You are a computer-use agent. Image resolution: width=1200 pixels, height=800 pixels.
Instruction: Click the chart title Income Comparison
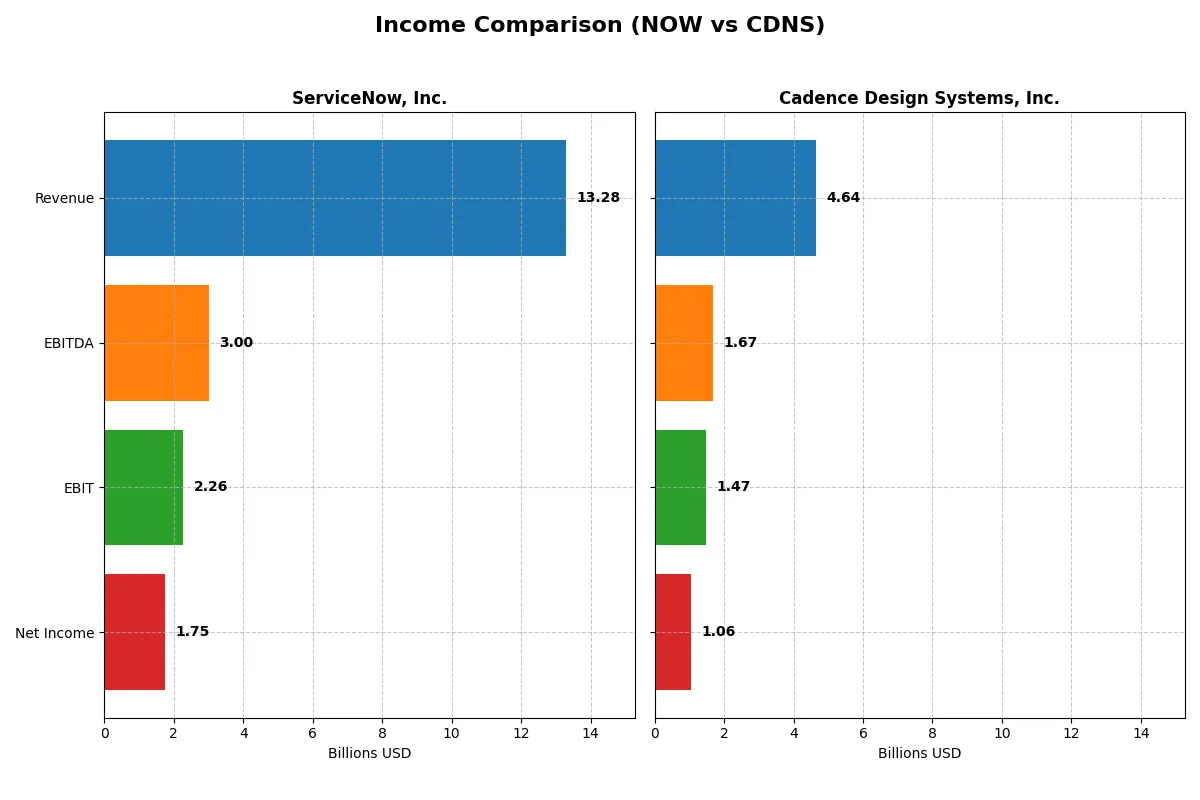click(x=600, y=25)
